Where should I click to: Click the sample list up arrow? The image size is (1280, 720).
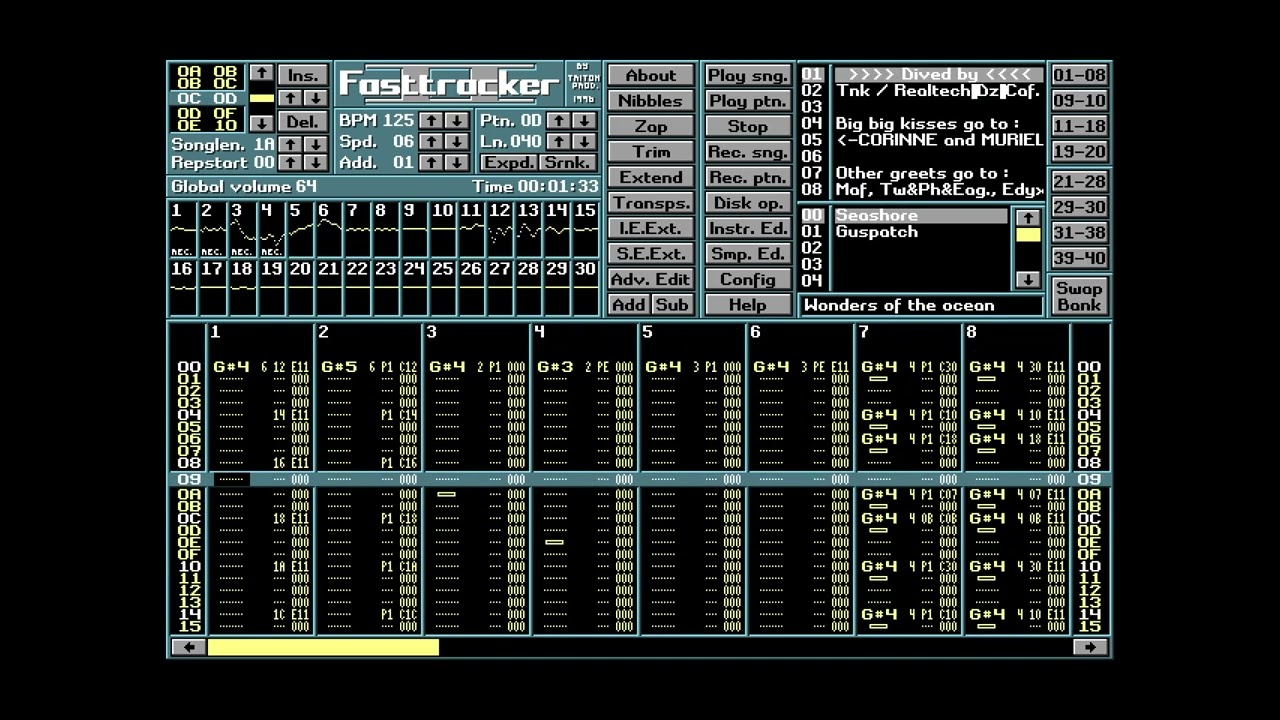(x=1028, y=218)
